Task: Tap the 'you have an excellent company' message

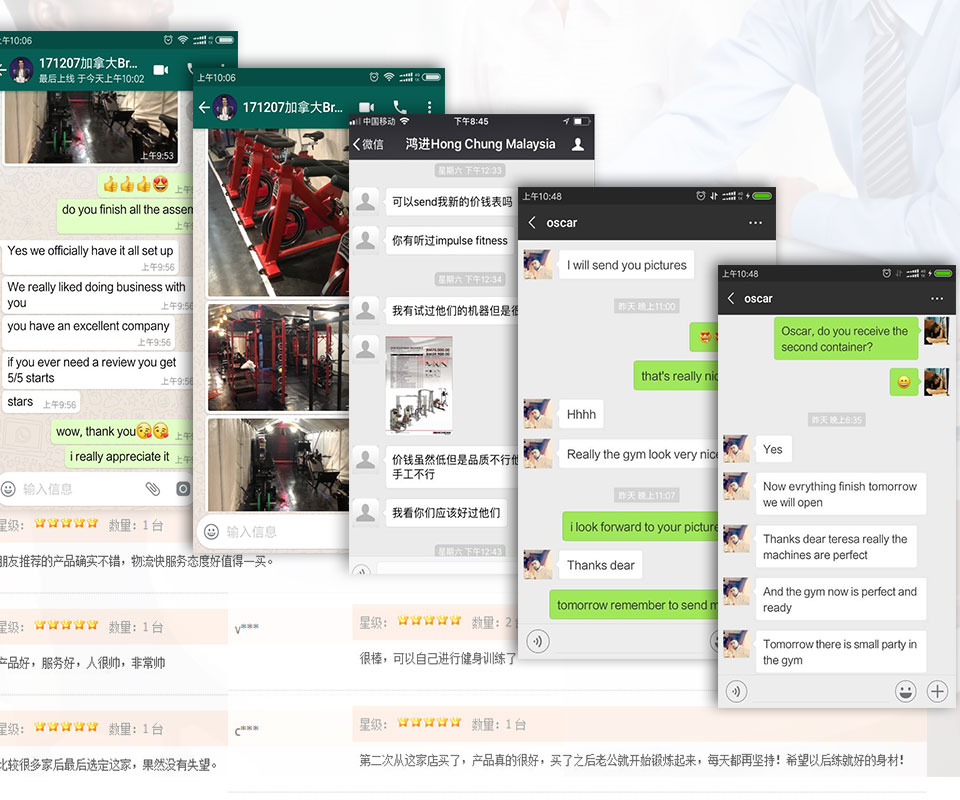Action: point(88,326)
